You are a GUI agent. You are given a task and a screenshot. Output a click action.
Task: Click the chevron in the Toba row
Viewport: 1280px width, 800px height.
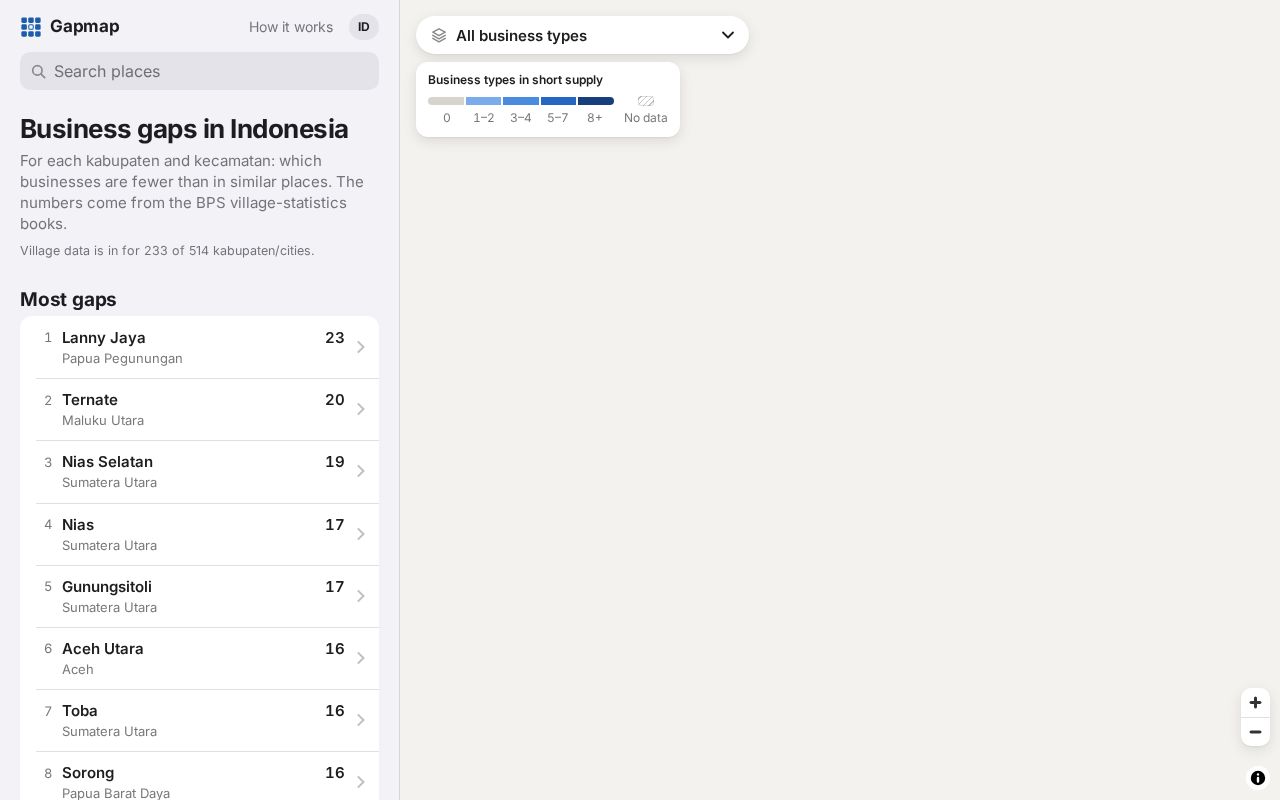click(x=361, y=720)
